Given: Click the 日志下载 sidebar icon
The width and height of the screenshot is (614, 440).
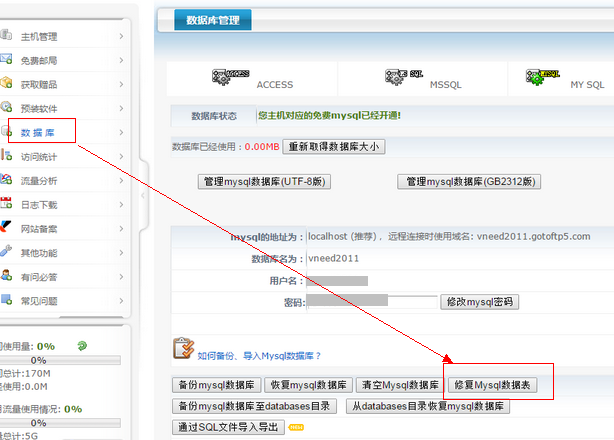Looking at the screenshot, I should [7, 204].
